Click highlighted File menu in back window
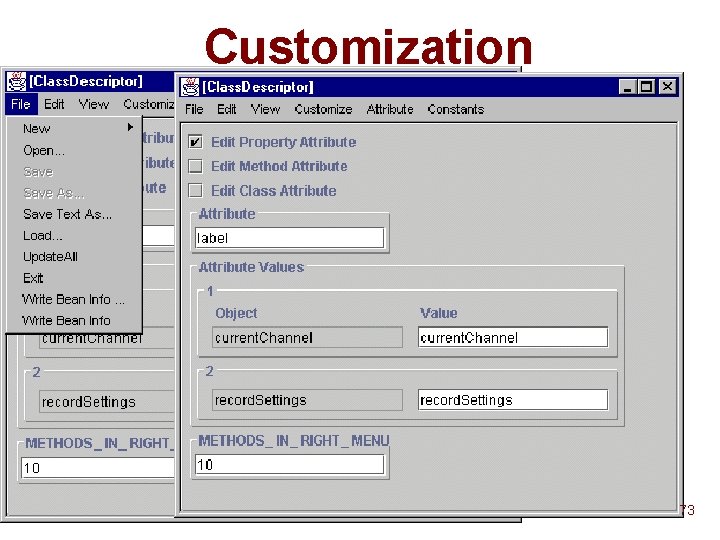This screenshot has width=720, height=540. pos(21,104)
